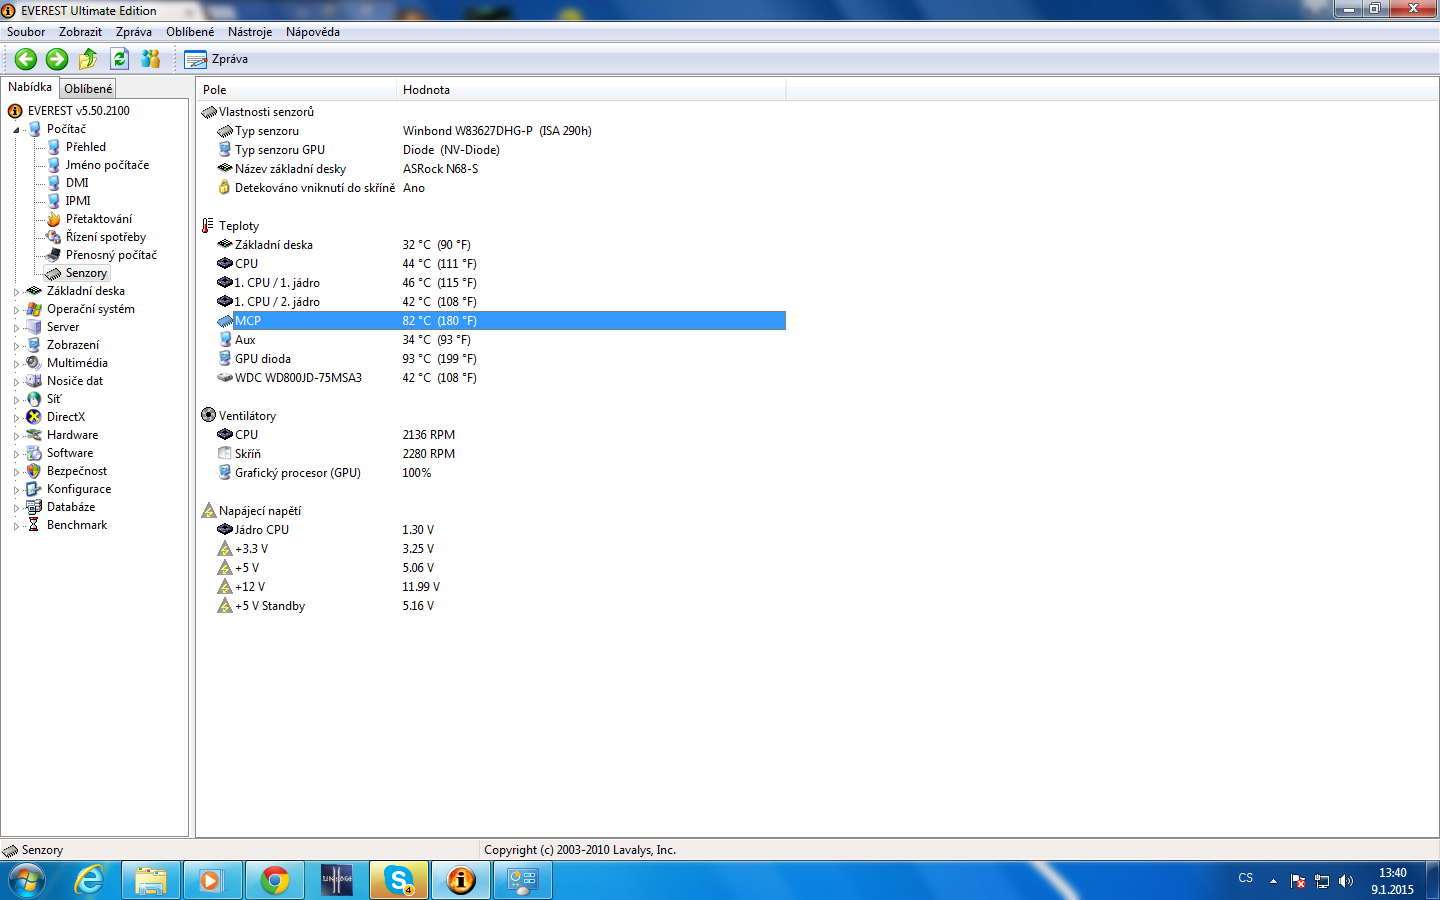Click the Konfigurace tree icon

(34, 489)
